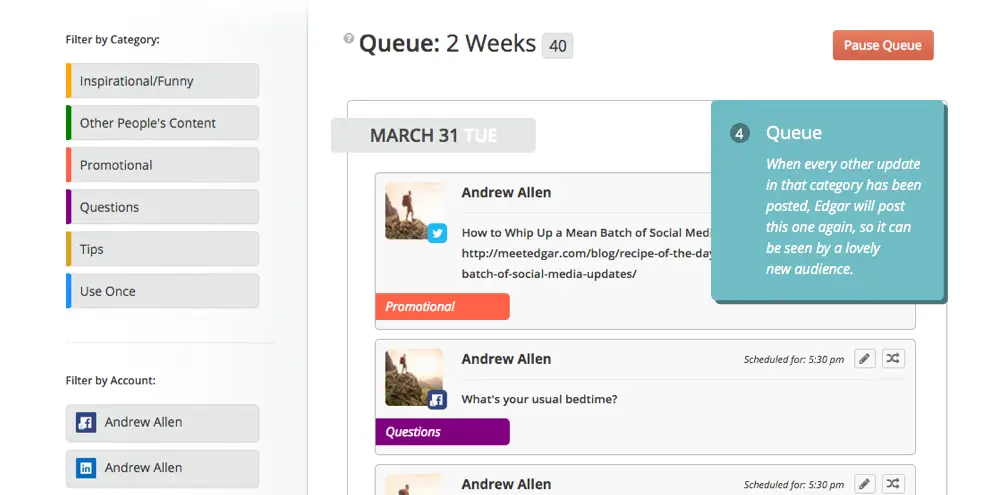1000x495 pixels.
Task: Click the orange Promotional tag on first post
Action: tap(443, 307)
